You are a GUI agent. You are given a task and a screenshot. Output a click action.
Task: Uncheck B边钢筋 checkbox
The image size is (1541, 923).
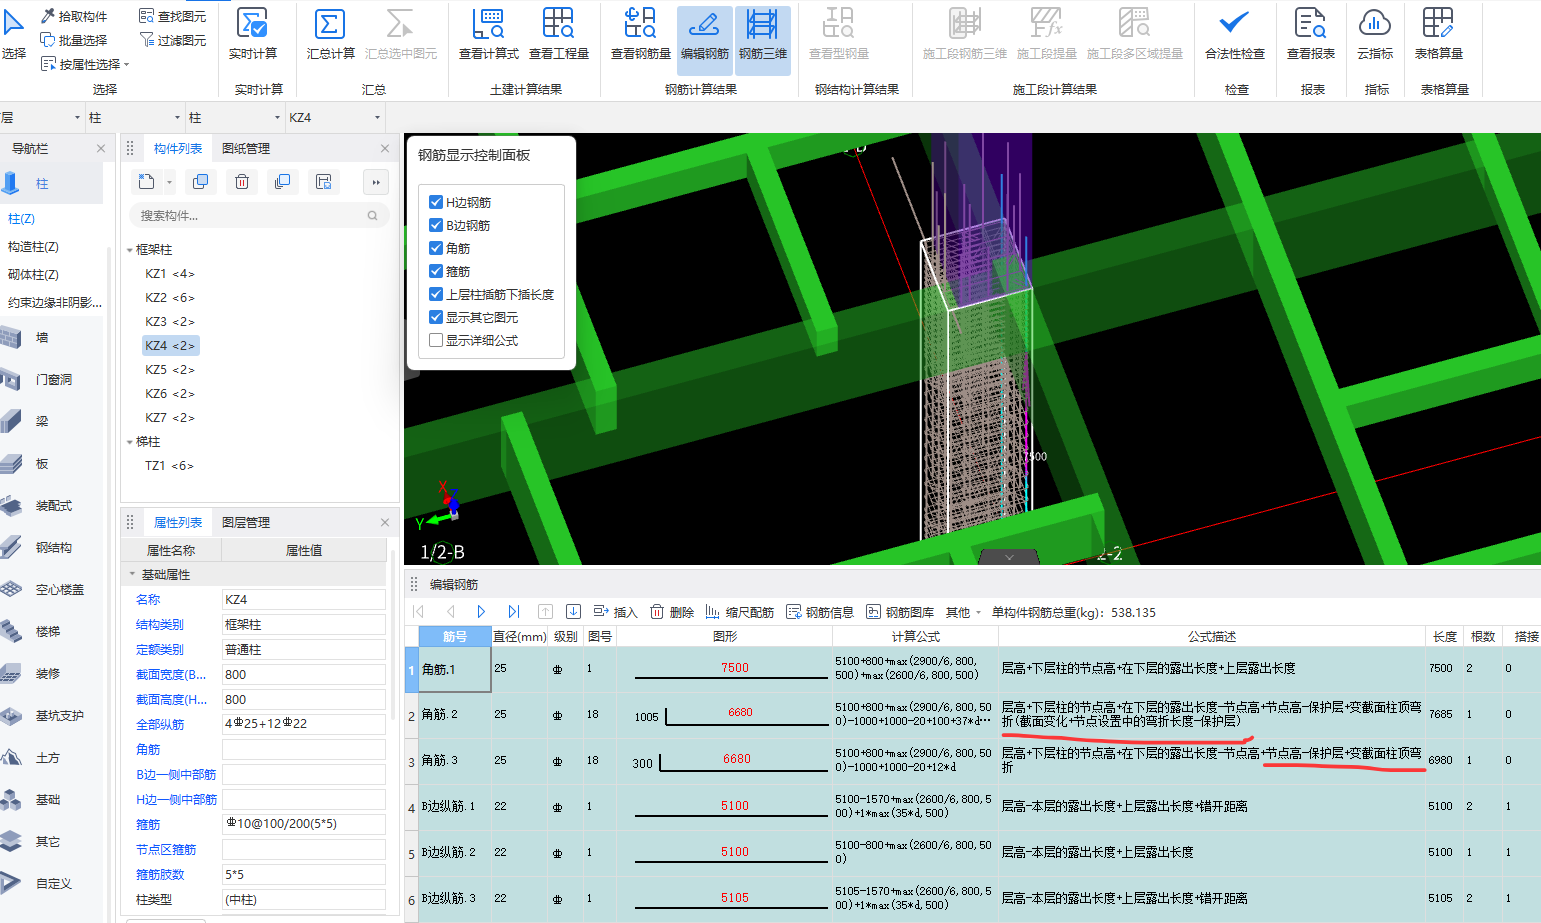pos(436,225)
